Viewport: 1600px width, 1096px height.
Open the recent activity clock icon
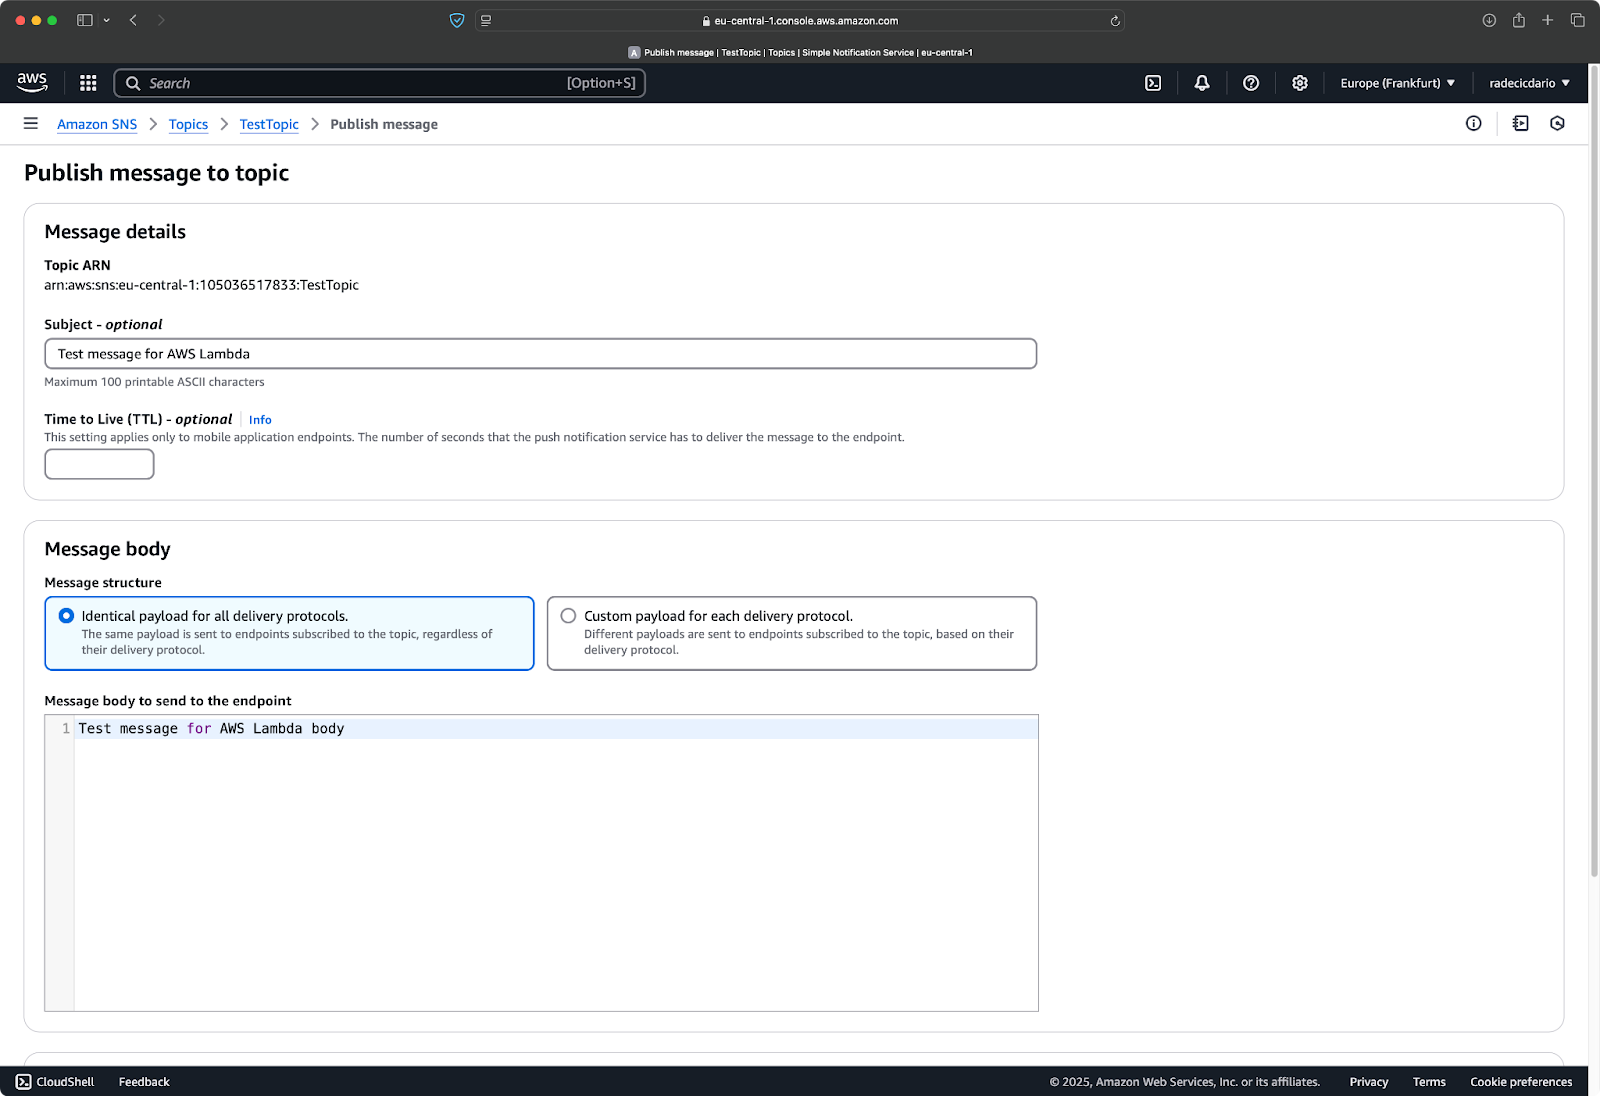[x=1557, y=123]
